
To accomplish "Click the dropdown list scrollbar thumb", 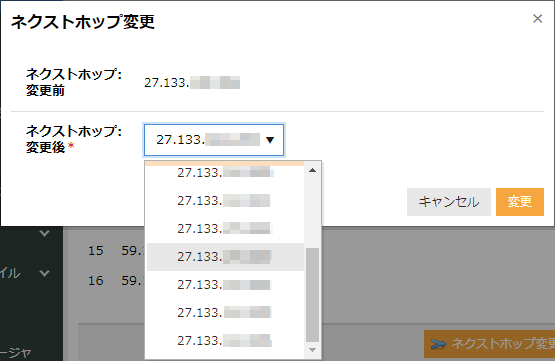I will [312, 295].
